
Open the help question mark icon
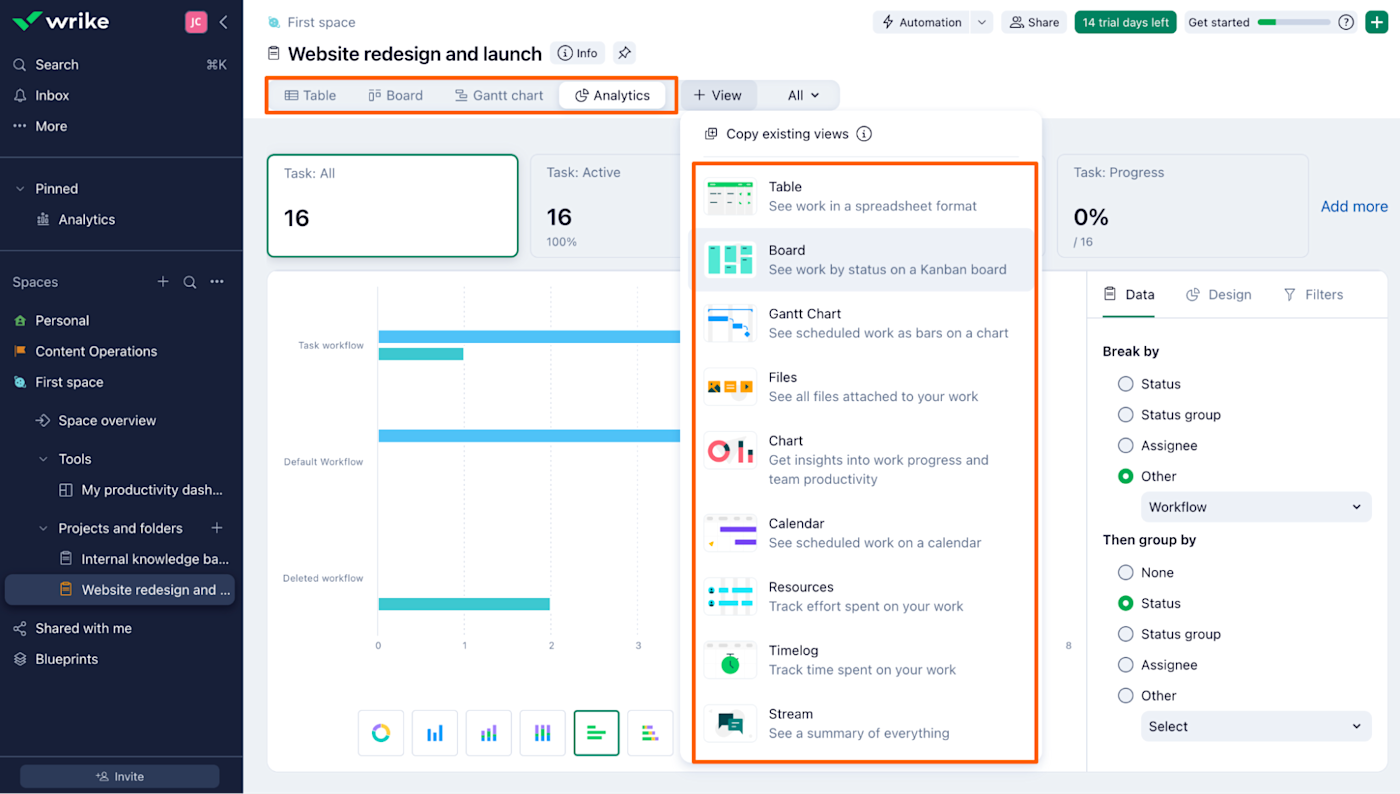click(1346, 22)
